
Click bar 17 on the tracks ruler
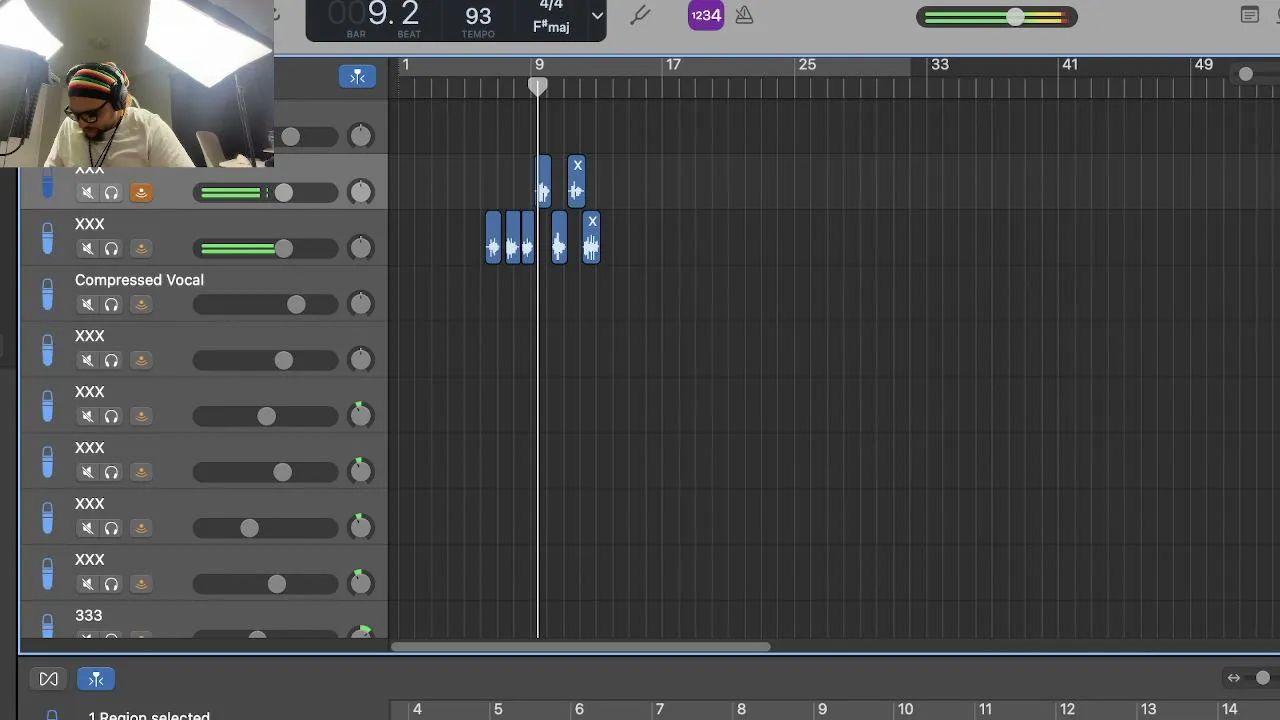pos(673,65)
